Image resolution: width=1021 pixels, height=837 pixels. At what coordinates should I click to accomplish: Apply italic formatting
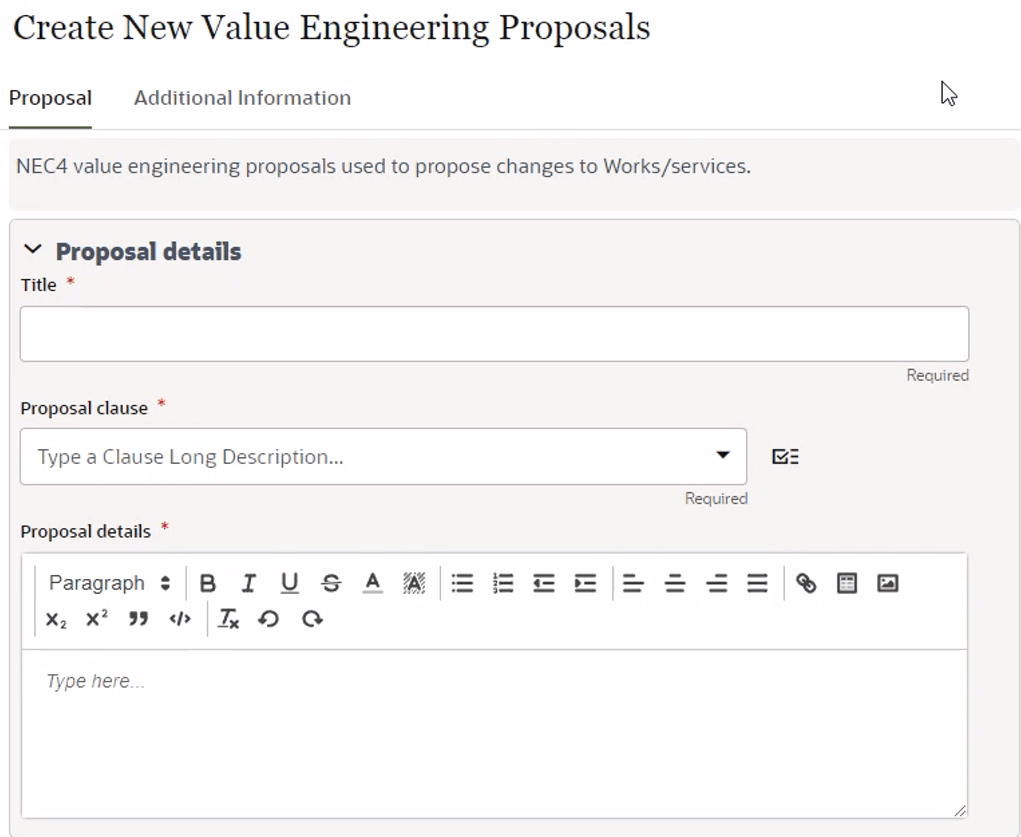point(248,584)
